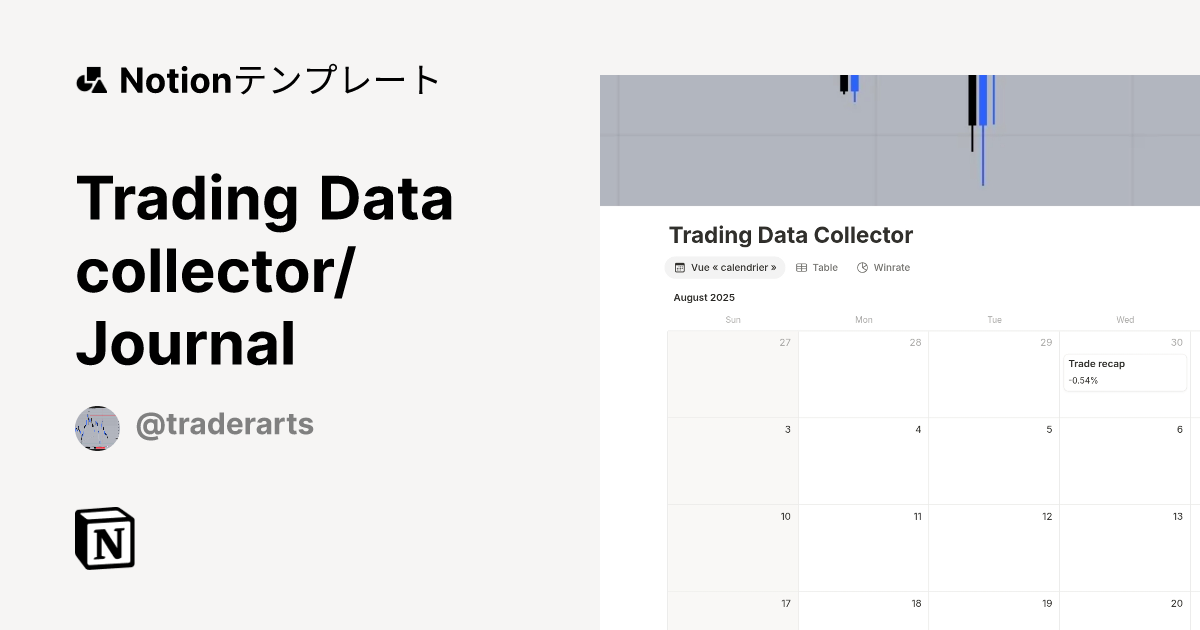Click the table grid icon beside Table

pyautogui.click(x=802, y=267)
